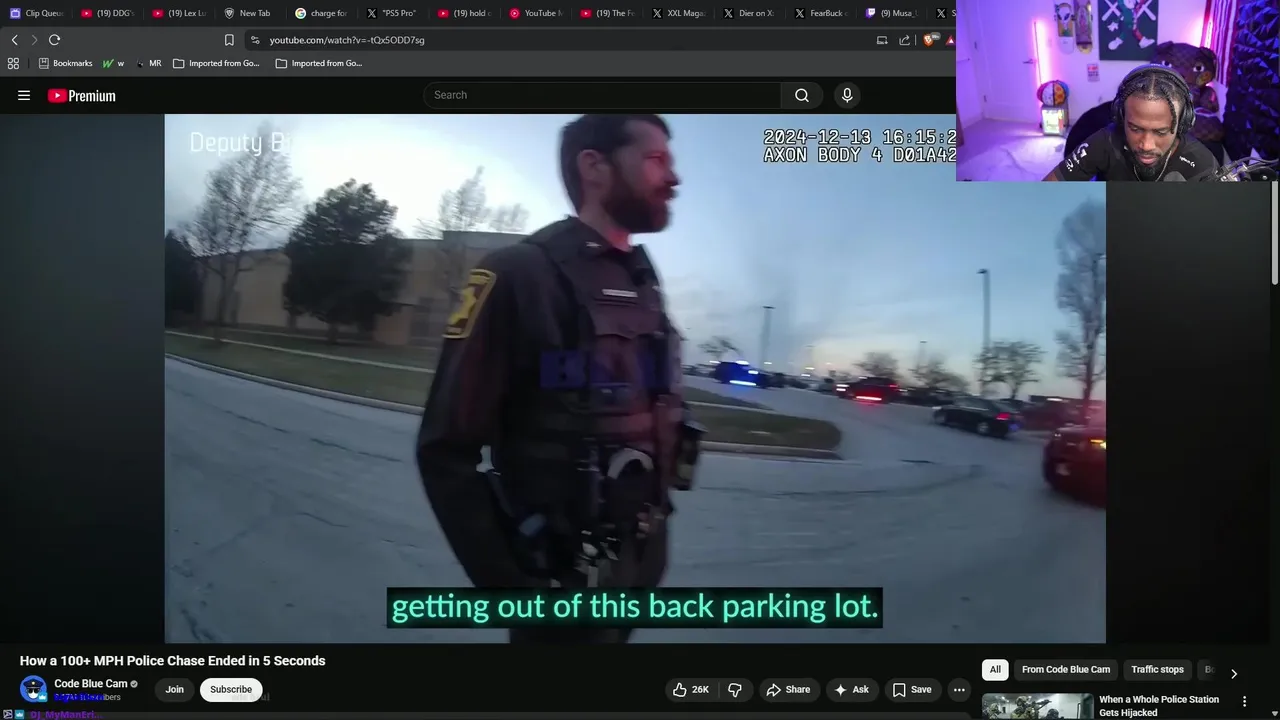The image size is (1280, 720).
Task: Open the Bookmarks folder
Action: [65, 63]
